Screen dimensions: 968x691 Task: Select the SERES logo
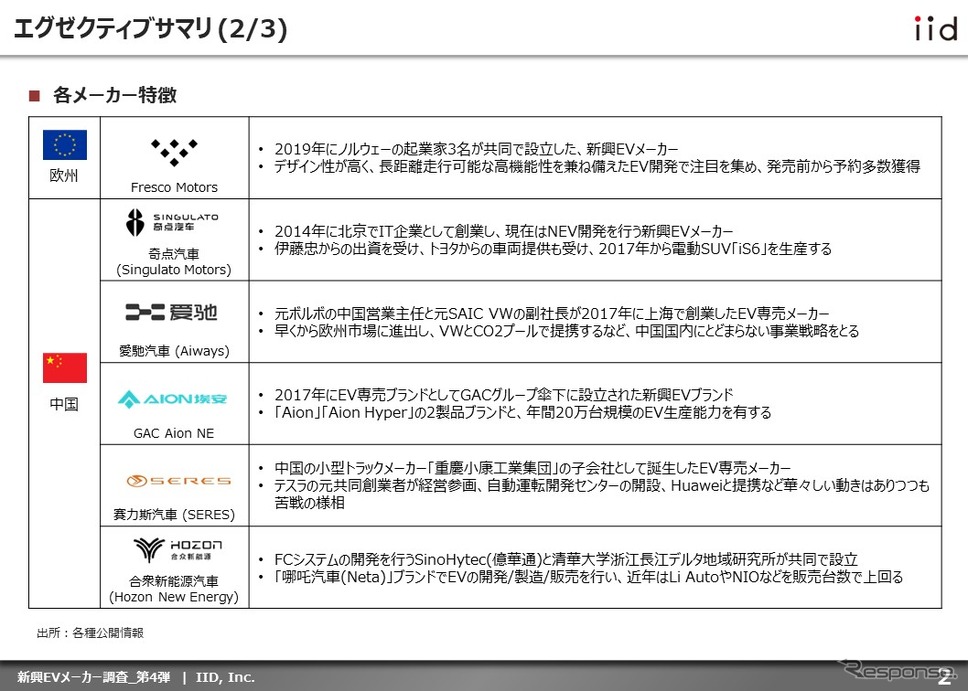click(x=178, y=481)
